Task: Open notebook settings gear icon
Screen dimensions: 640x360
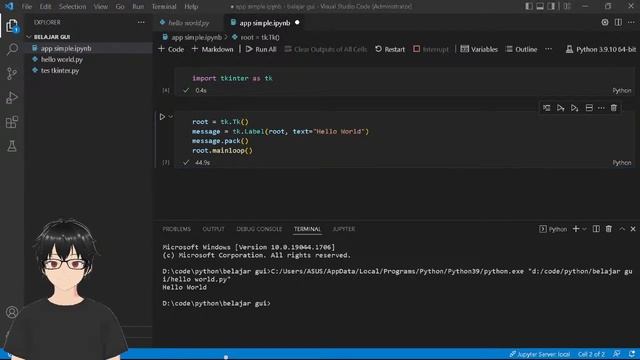Action: click(604, 22)
